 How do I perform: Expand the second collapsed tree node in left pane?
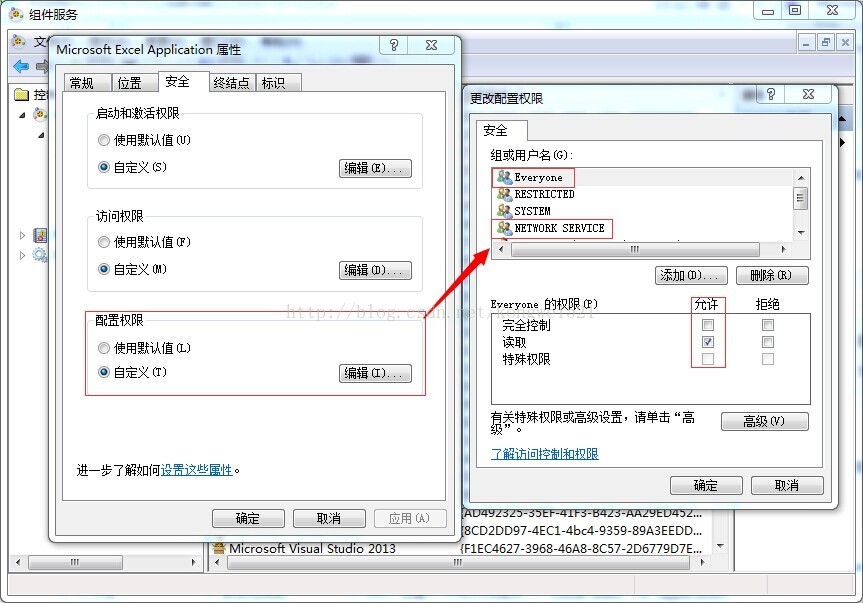23,255
